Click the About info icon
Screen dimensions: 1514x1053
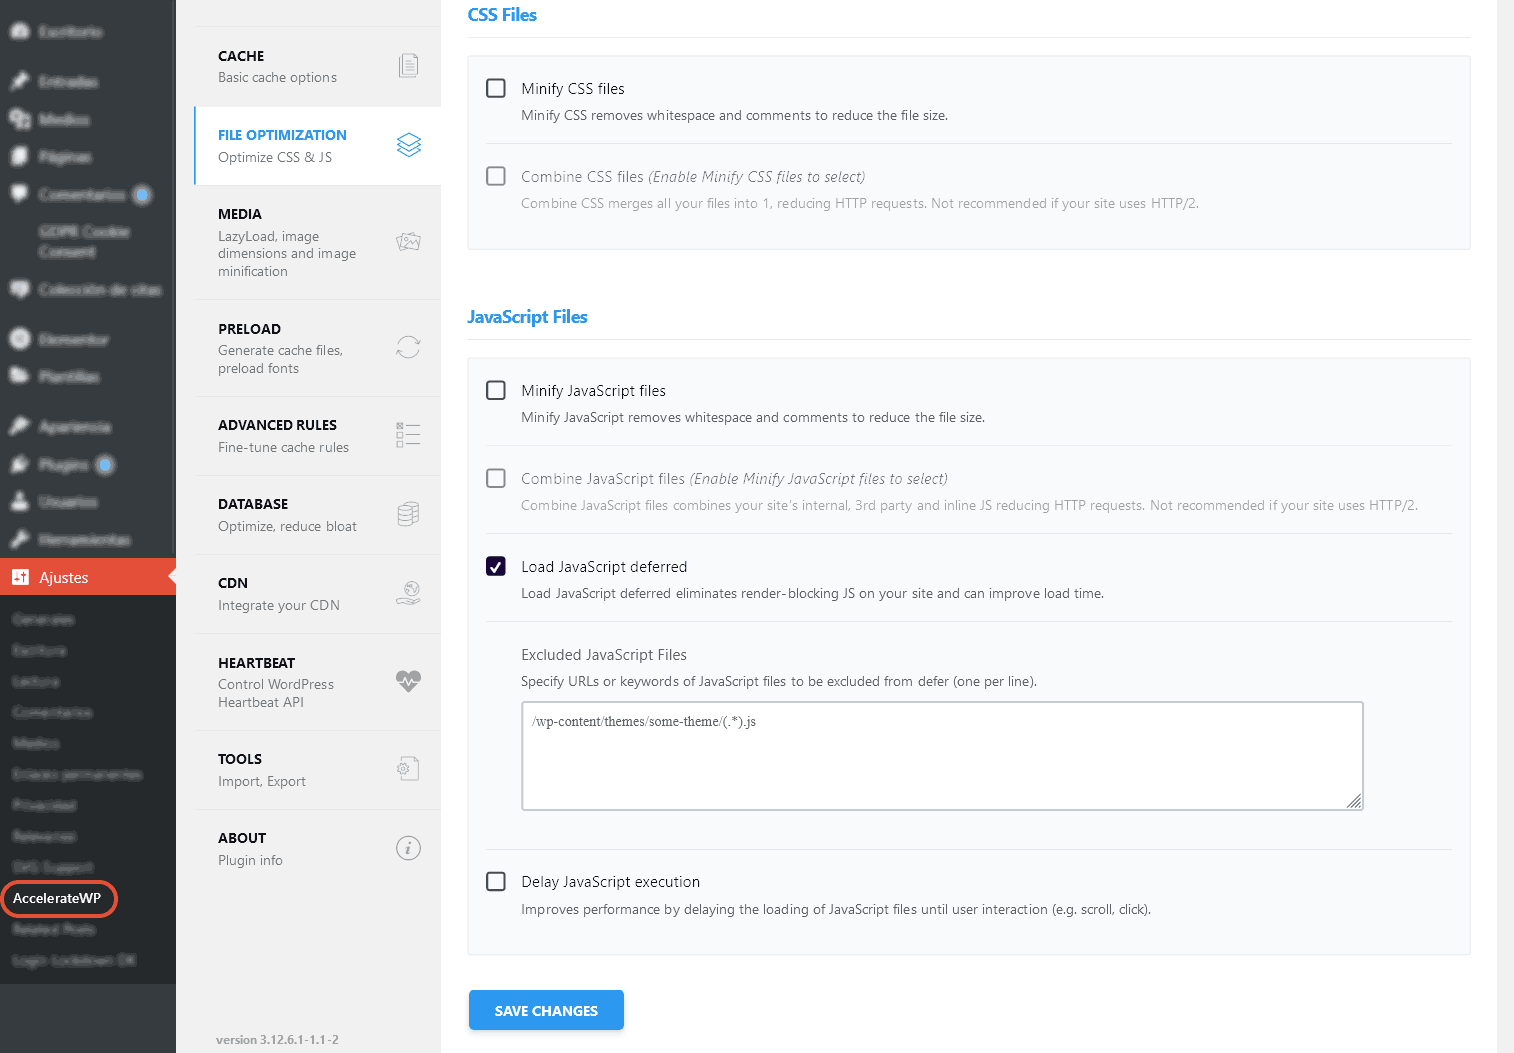pyautogui.click(x=408, y=847)
